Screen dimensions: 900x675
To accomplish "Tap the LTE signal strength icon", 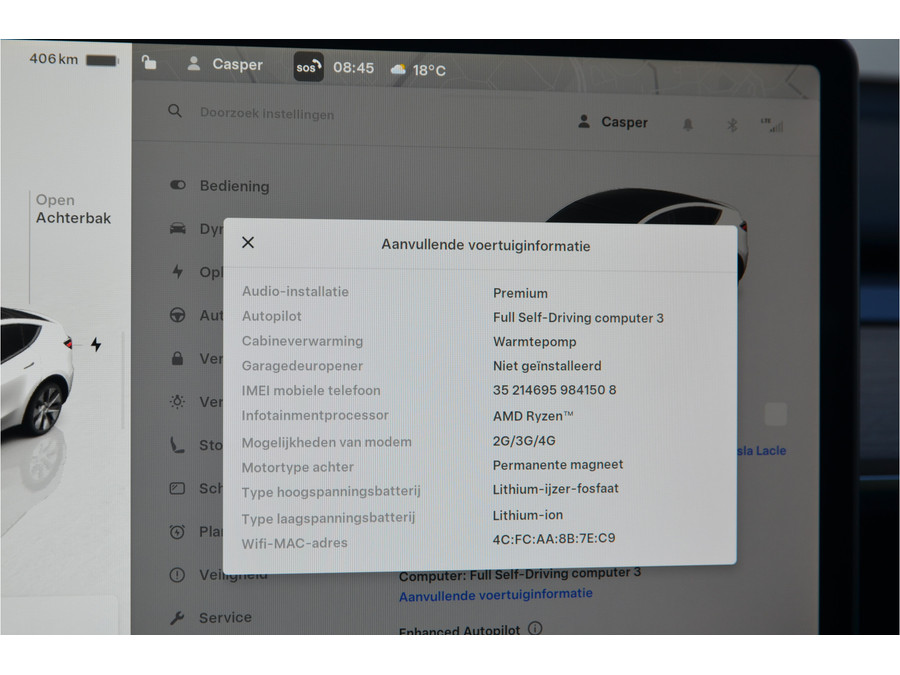I will coord(771,125).
